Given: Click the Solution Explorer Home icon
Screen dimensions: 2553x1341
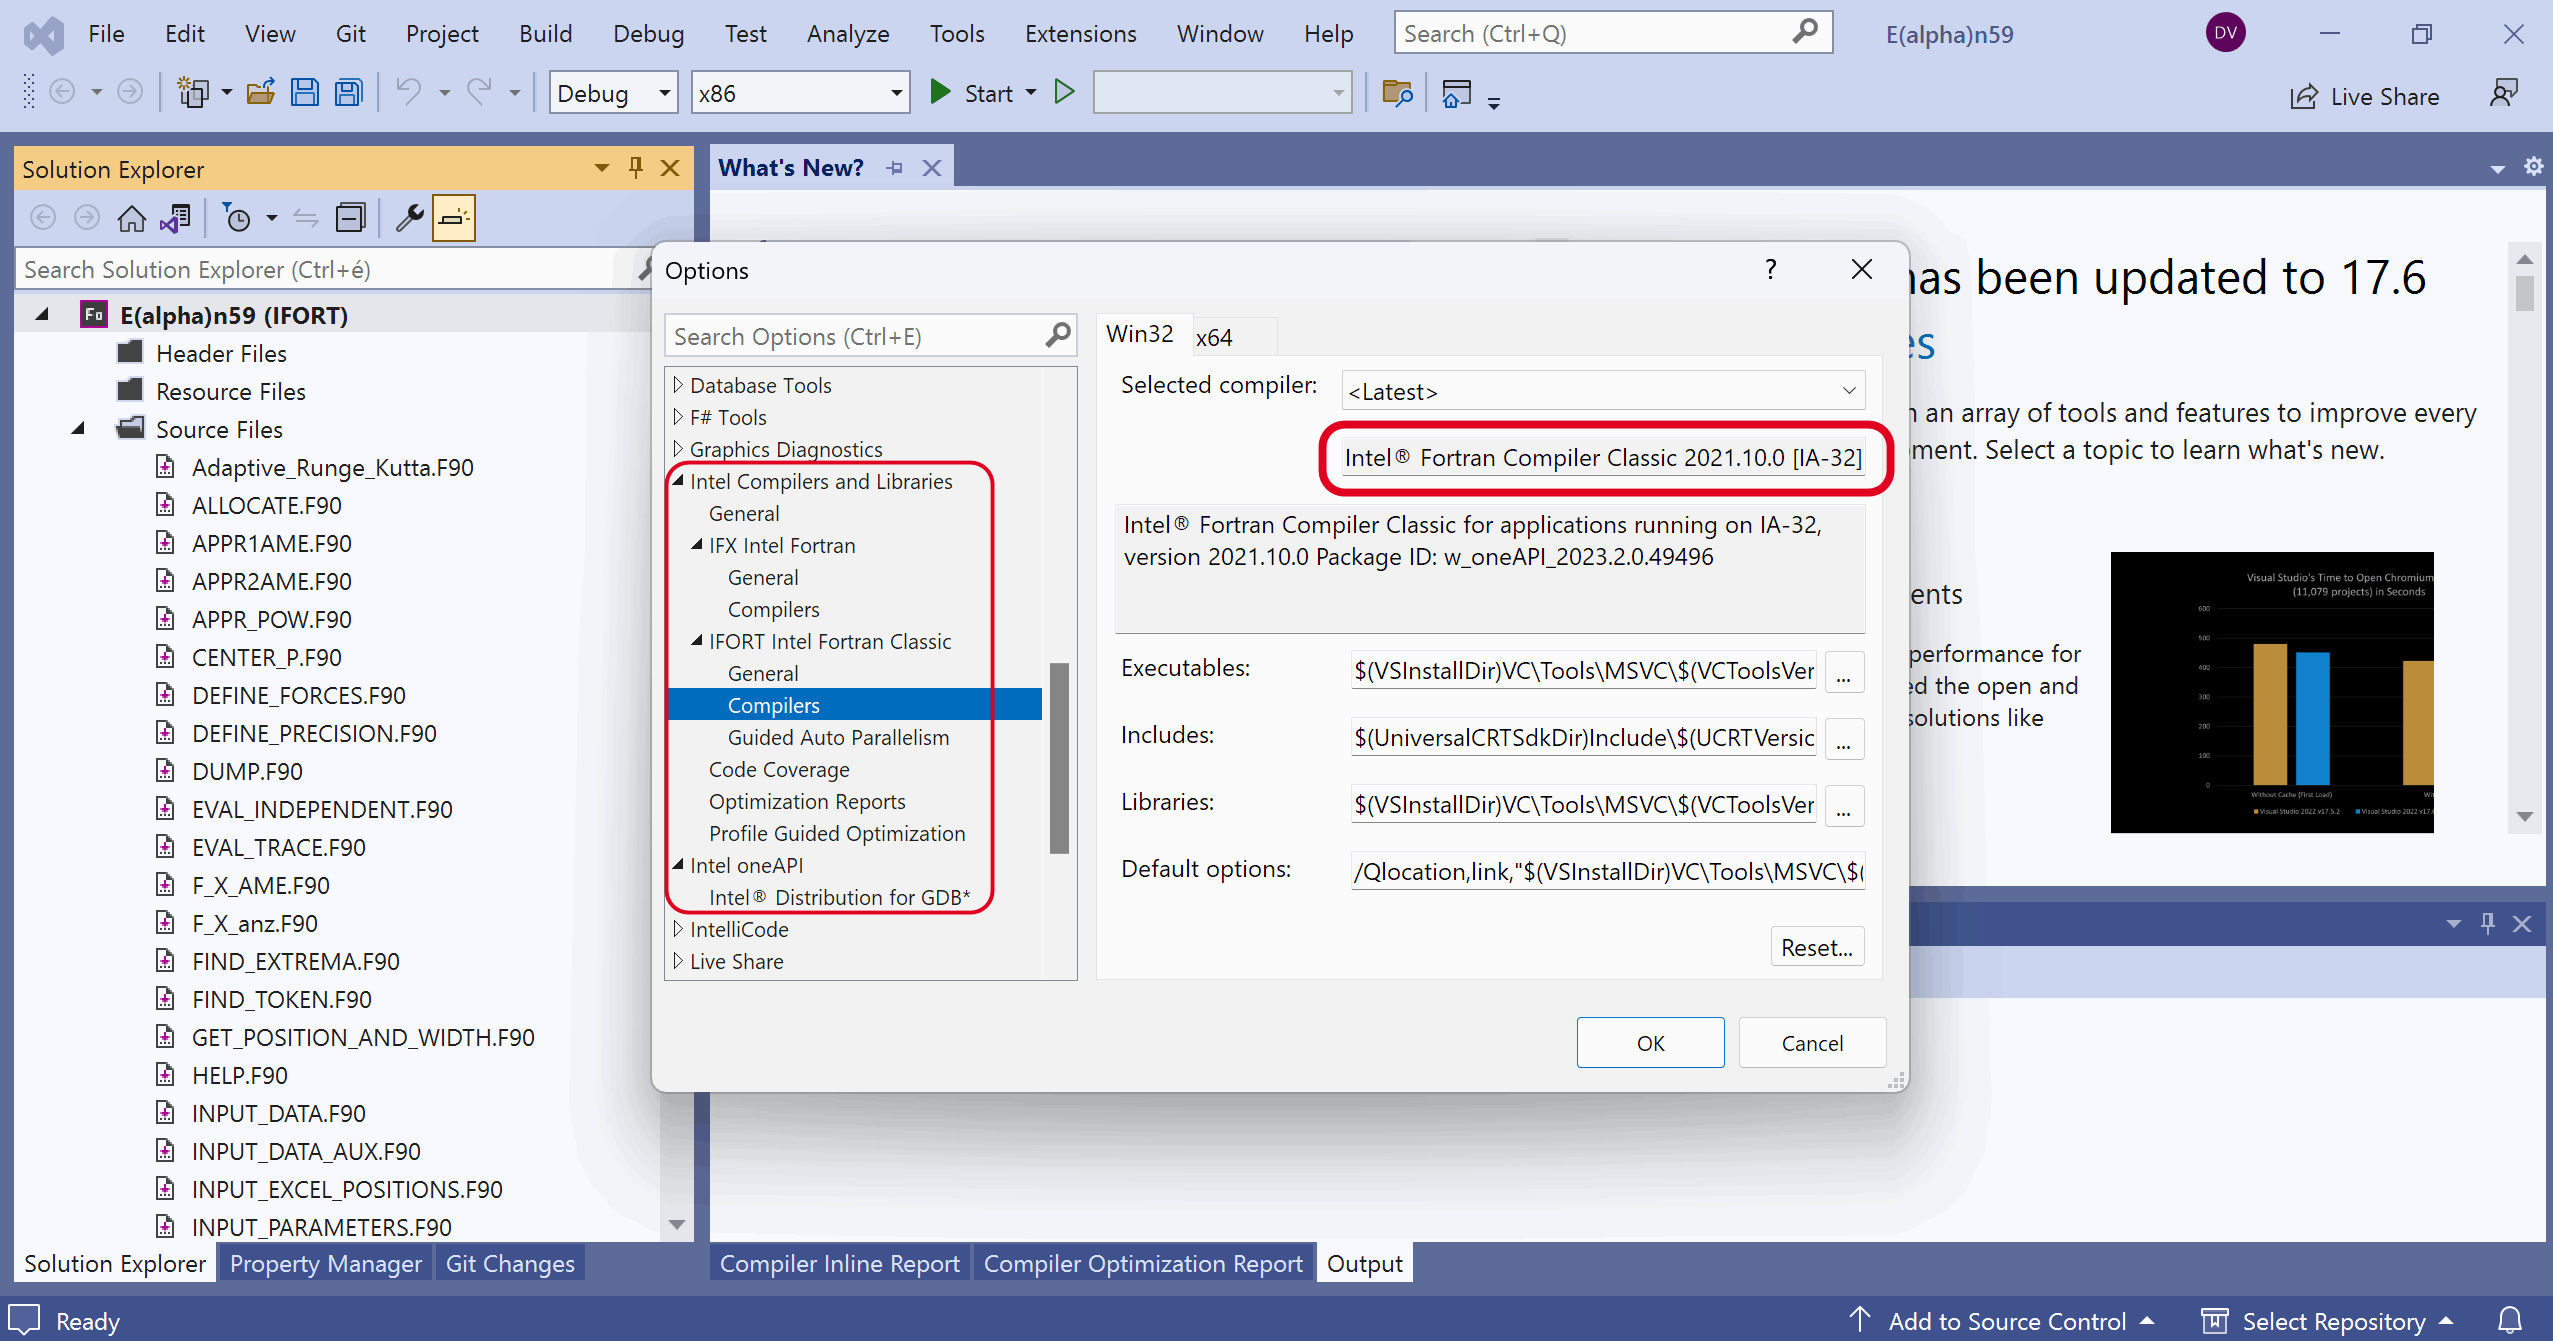Looking at the screenshot, I should coord(131,218).
